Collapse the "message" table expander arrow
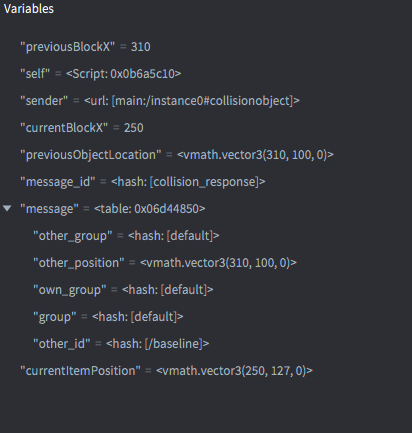 7,209
